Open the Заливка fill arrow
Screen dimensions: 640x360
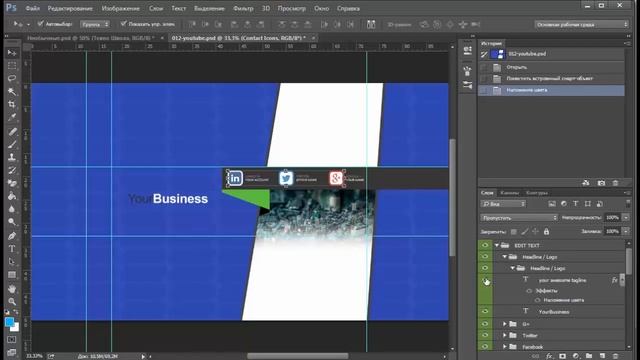pyautogui.click(x=626, y=231)
